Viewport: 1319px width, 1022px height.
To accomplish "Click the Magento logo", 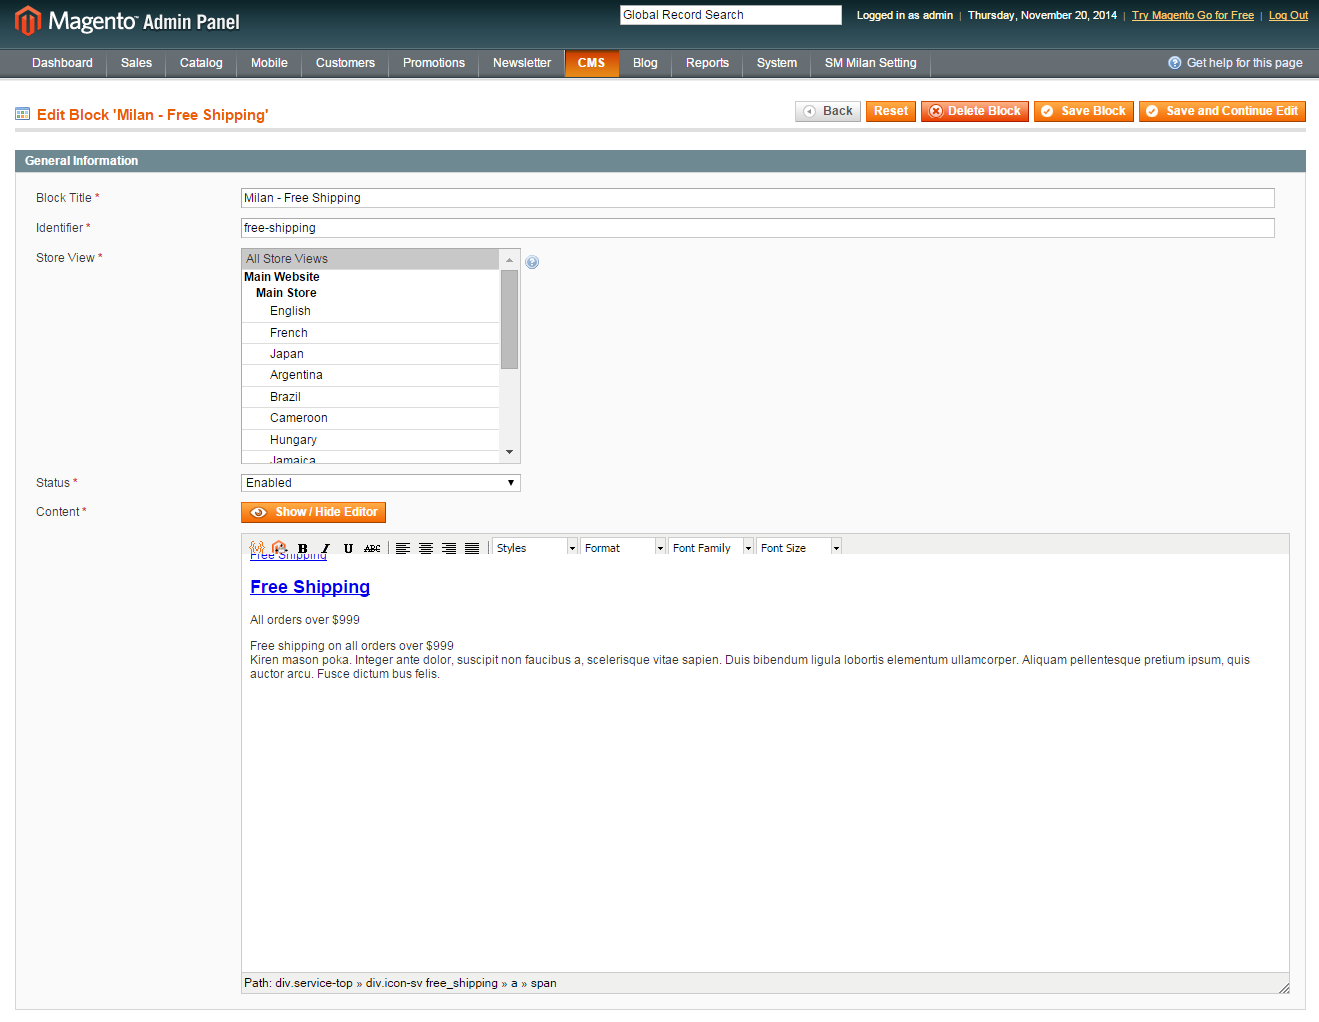I will 127,21.
